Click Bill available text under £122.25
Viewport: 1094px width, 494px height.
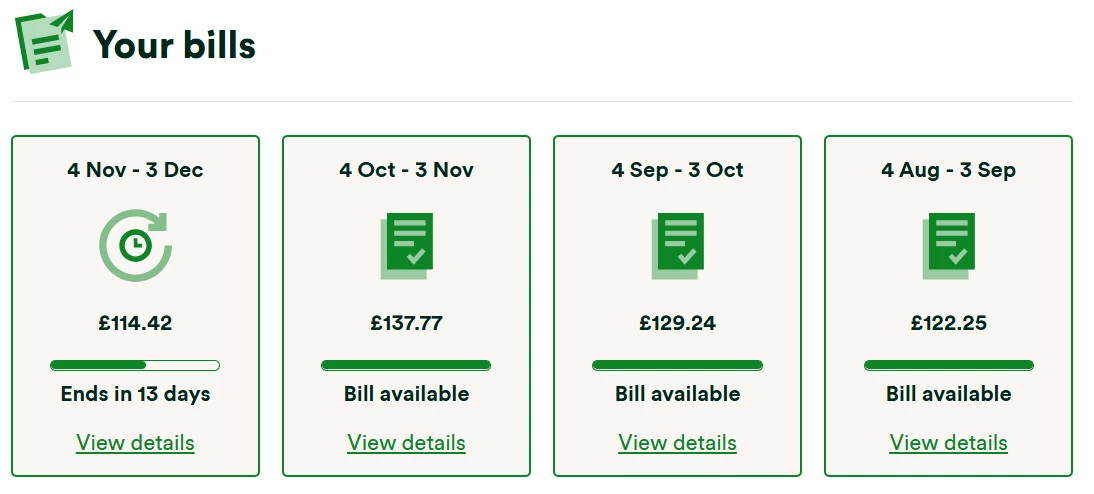pos(948,393)
